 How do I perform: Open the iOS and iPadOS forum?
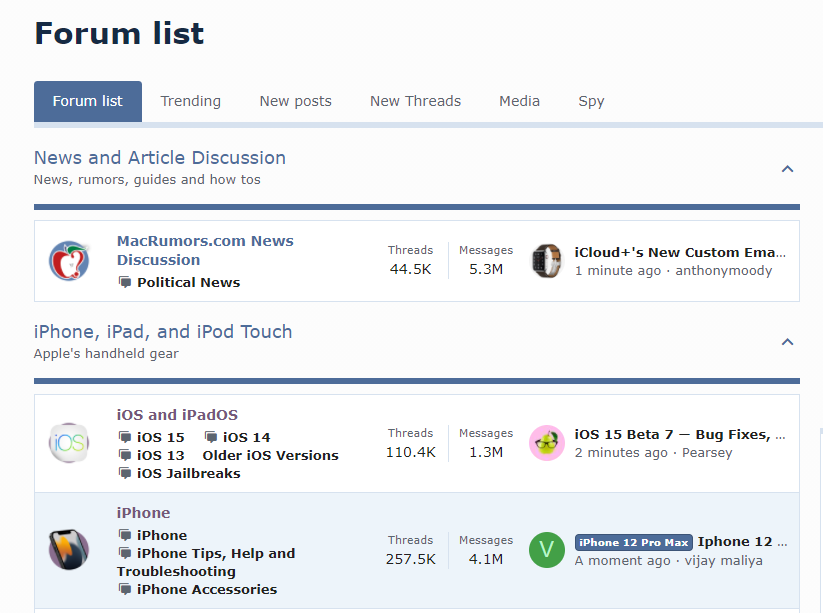coord(177,415)
